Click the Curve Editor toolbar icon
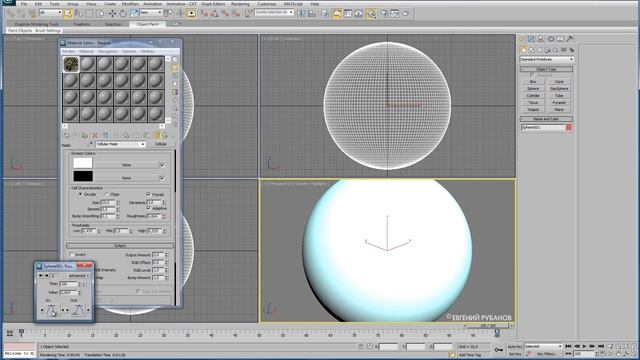The width and height of the screenshot is (640, 360). pos(348,13)
